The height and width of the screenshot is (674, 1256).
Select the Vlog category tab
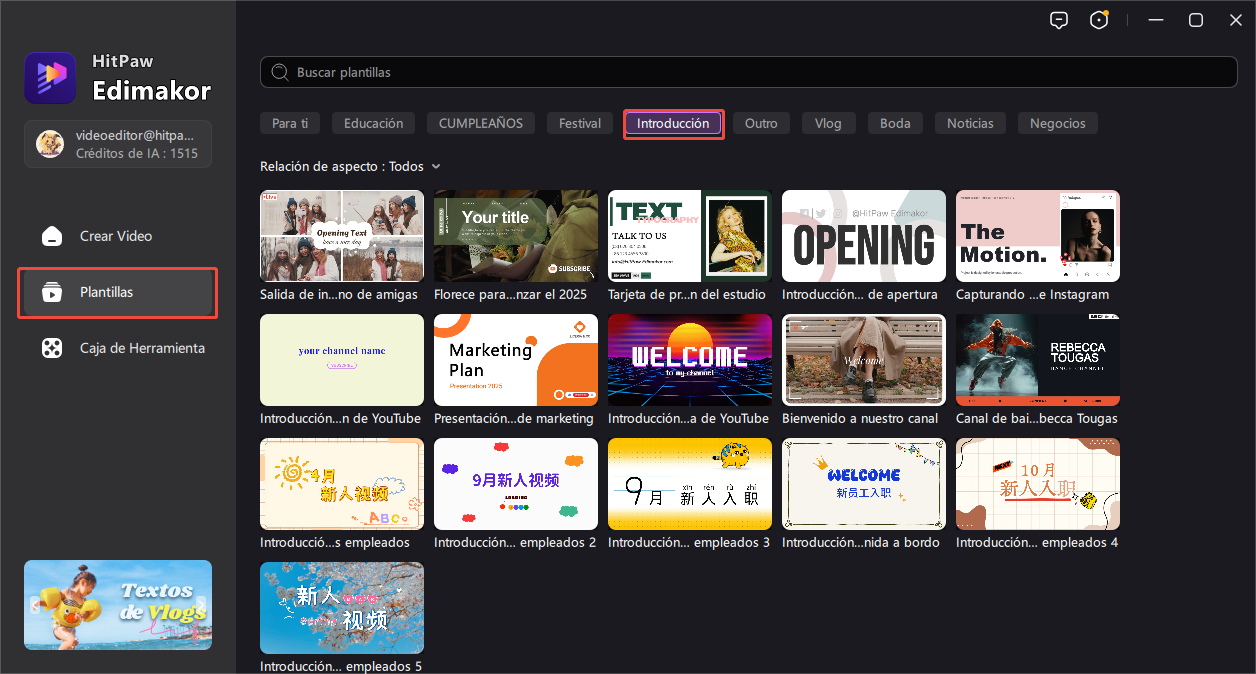[828, 124]
